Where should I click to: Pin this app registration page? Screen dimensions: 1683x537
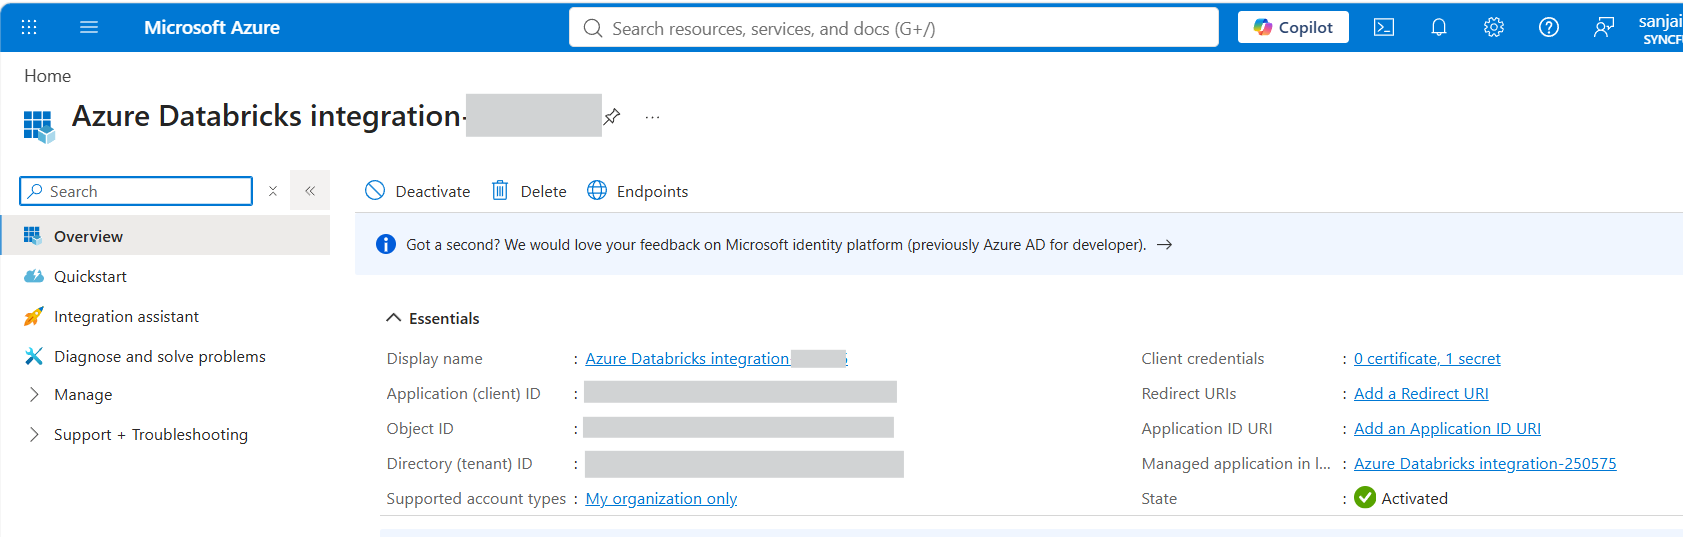(x=612, y=117)
